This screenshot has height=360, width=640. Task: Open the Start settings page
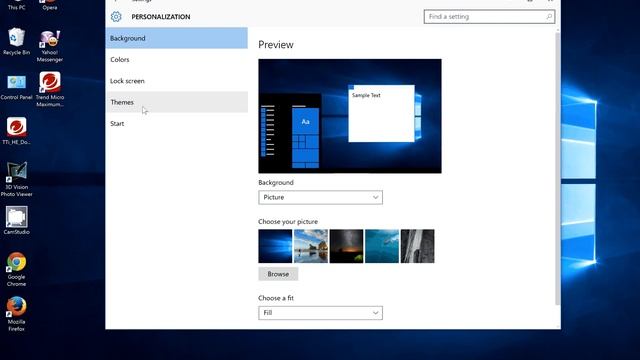176,123
